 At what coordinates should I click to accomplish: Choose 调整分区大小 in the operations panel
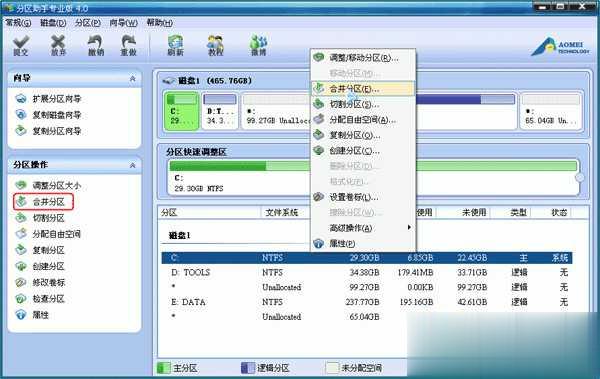coord(49,186)
